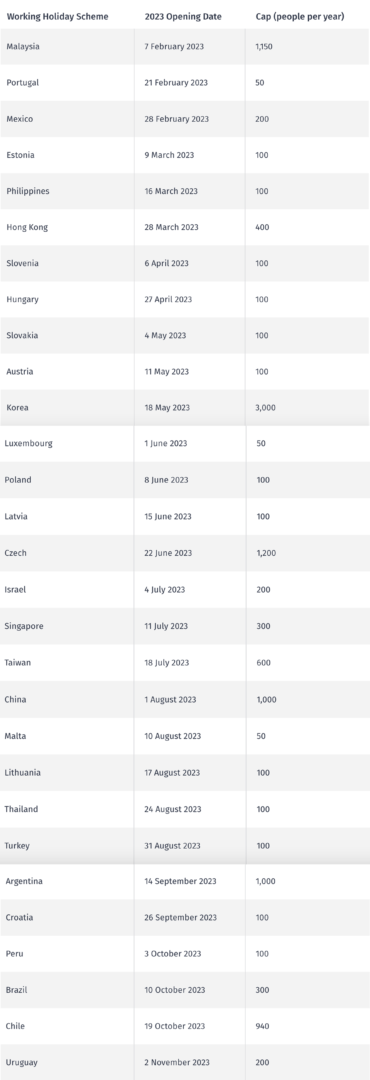Viewport: 370px width, 1080px height.
Task: Select the Mexico cap value 200
Action: click(x=262, y=119)
